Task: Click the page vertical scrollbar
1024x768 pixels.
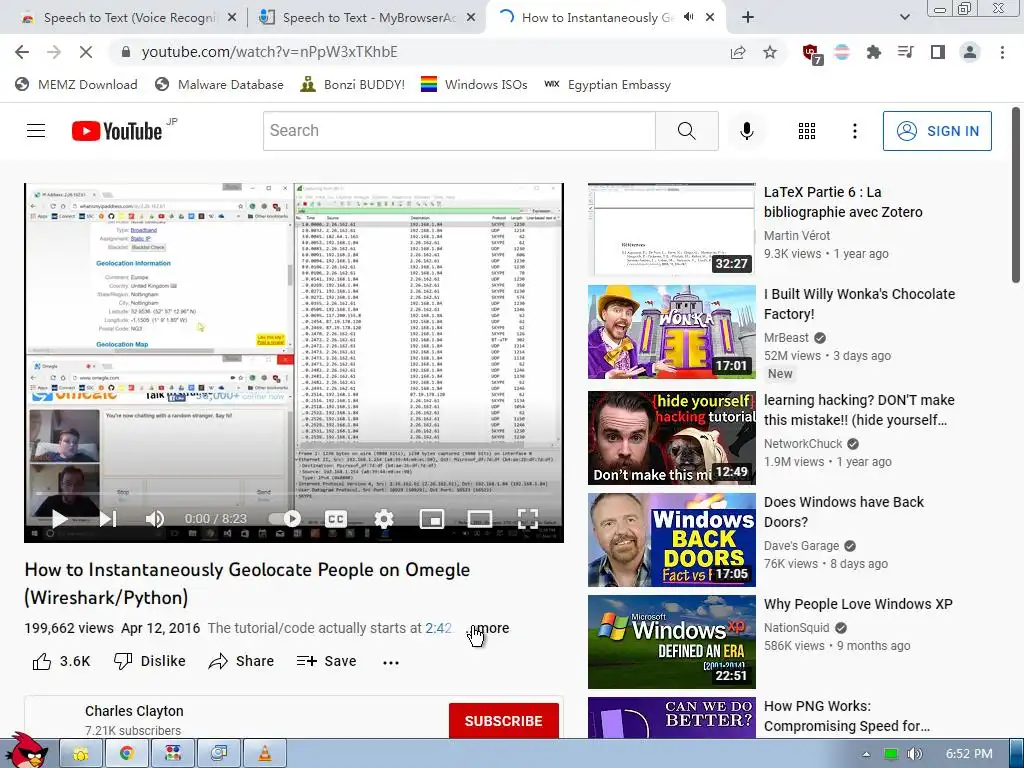Action: coord(1016,196)
